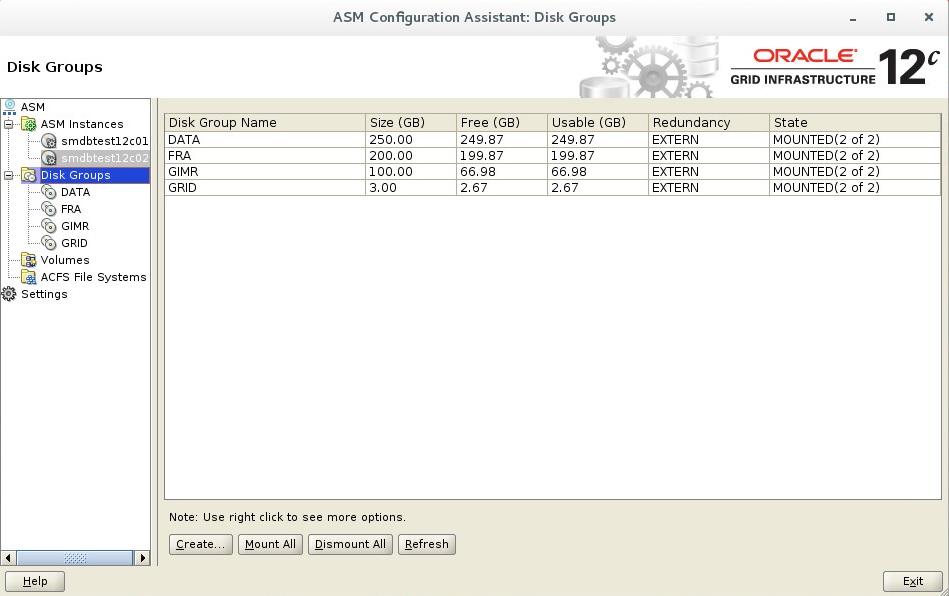Click the smdbtest12c01 instance icon
The width and height of the screenshot is (949, 596).
49,141
